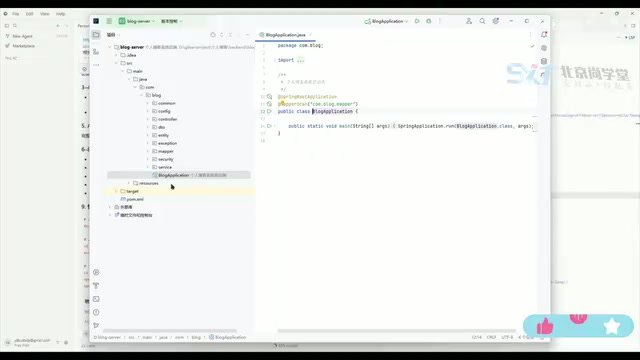Image resolution: width=640 pixels, height=360 pixels.
Task: Expand all nodes in project tree
Action: (222, 35)
